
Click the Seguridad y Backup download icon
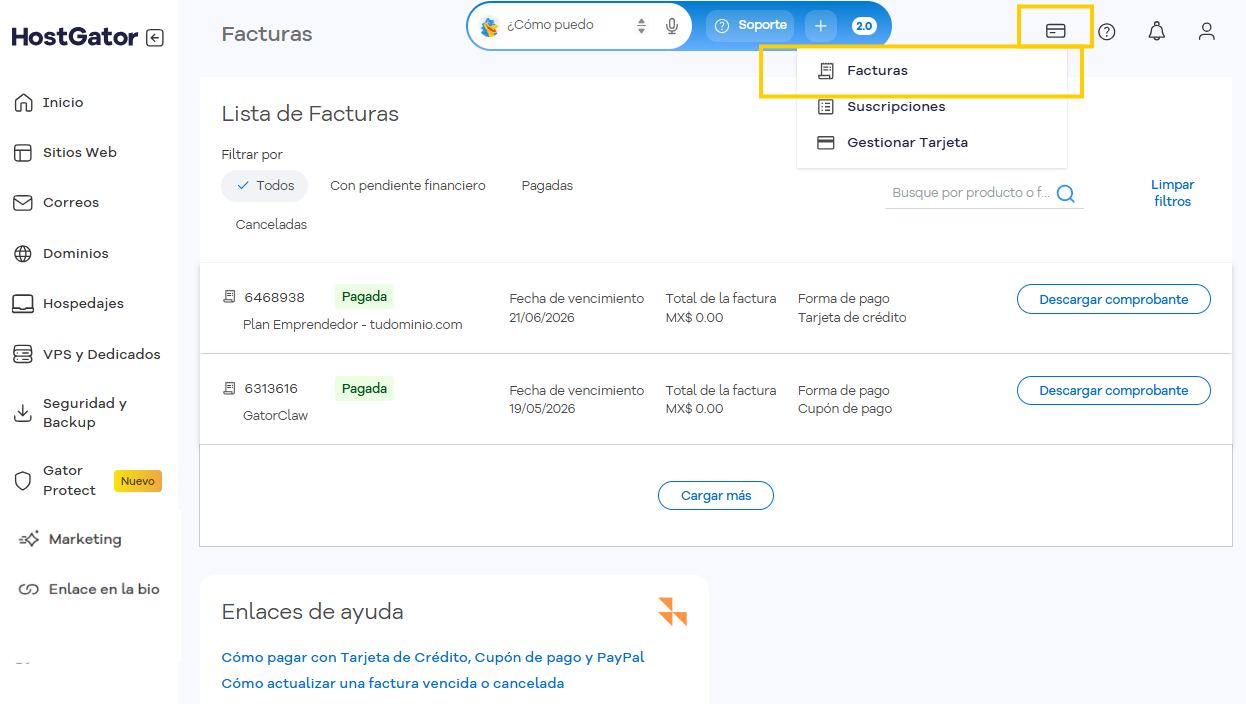click(23, 413)
